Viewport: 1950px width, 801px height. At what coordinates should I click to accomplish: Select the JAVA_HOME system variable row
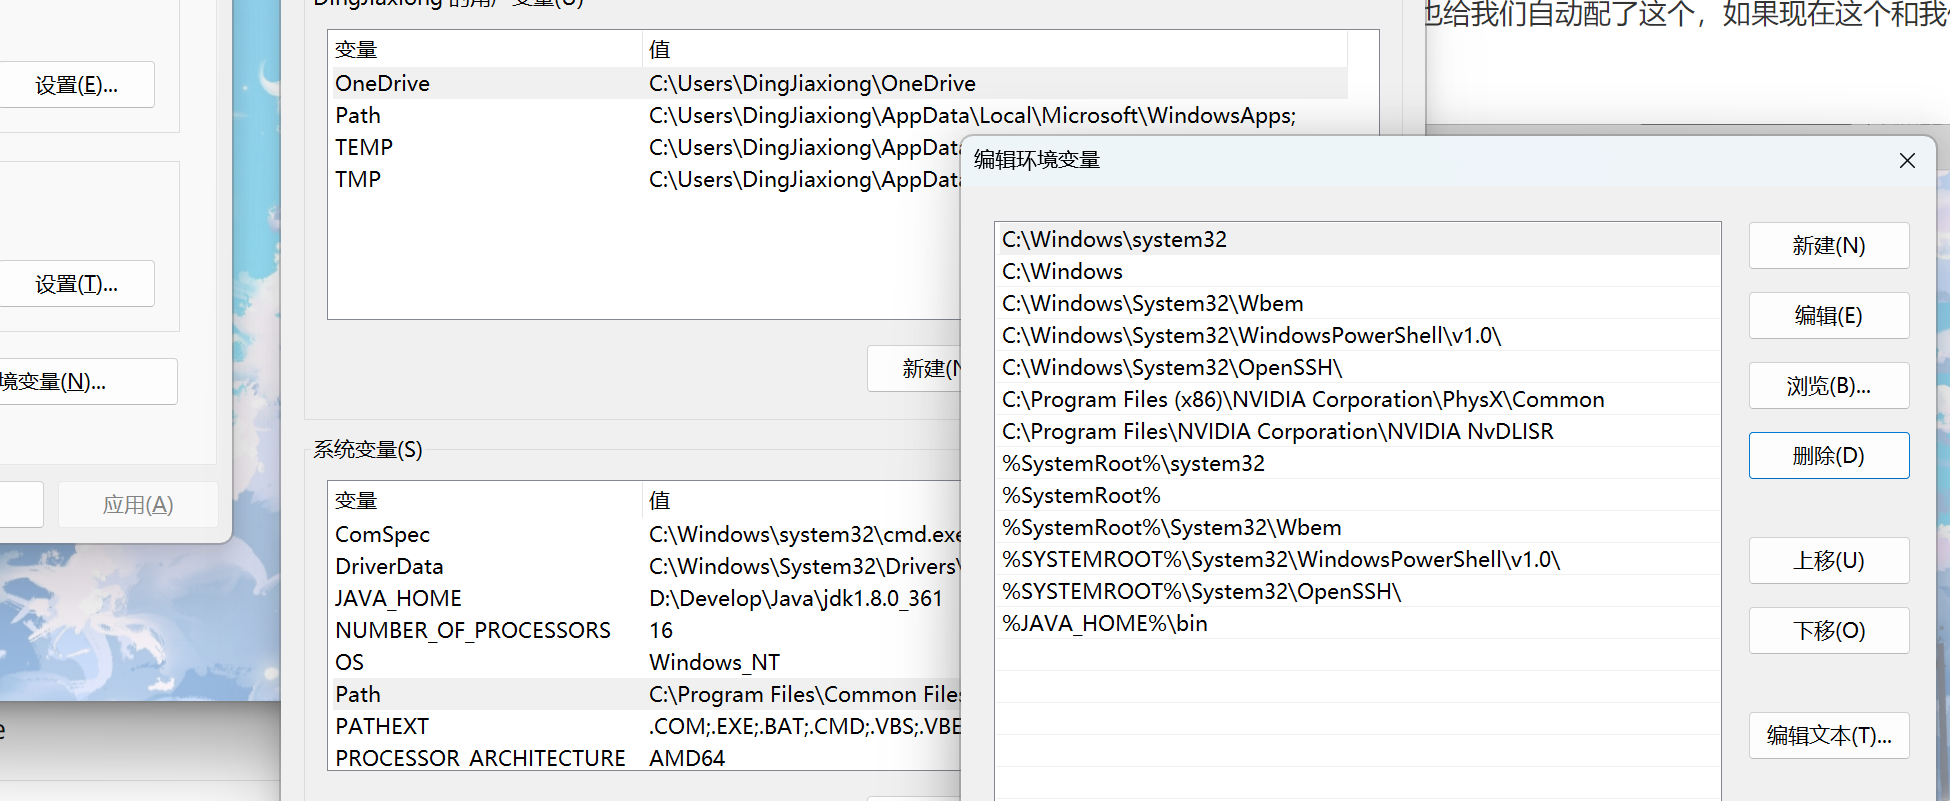coord(645,598)
